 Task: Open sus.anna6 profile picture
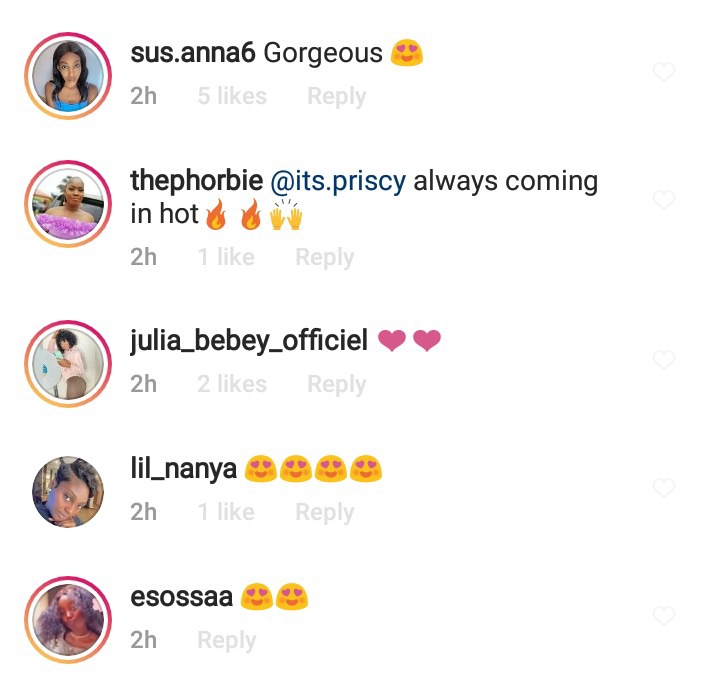(68, 76)
